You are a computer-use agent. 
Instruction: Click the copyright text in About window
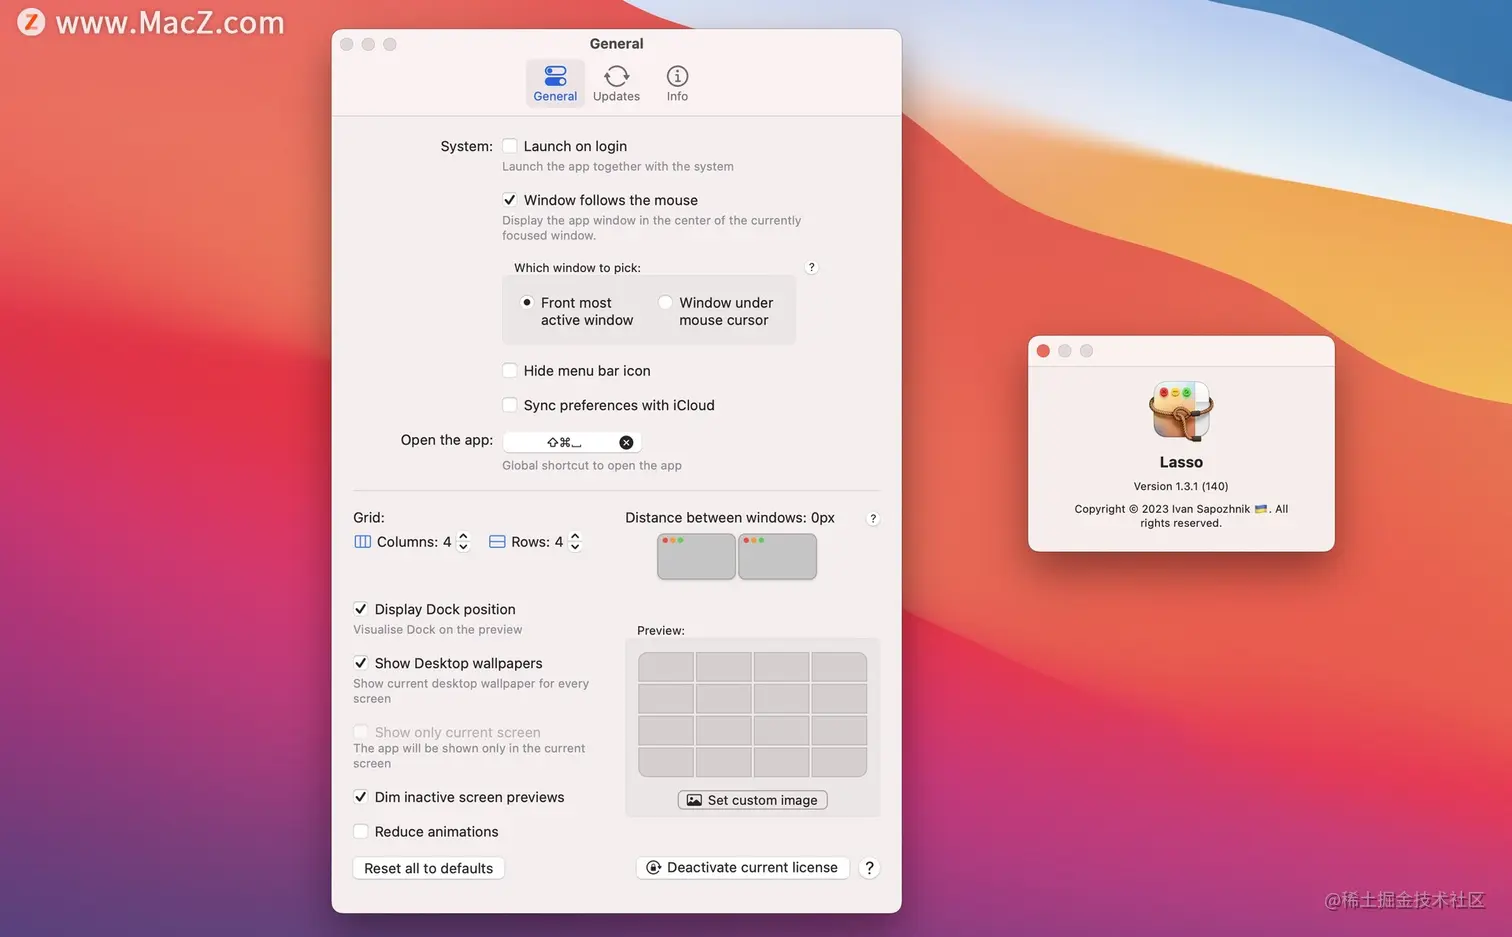pyautogui.click(x=1181, y=516)
